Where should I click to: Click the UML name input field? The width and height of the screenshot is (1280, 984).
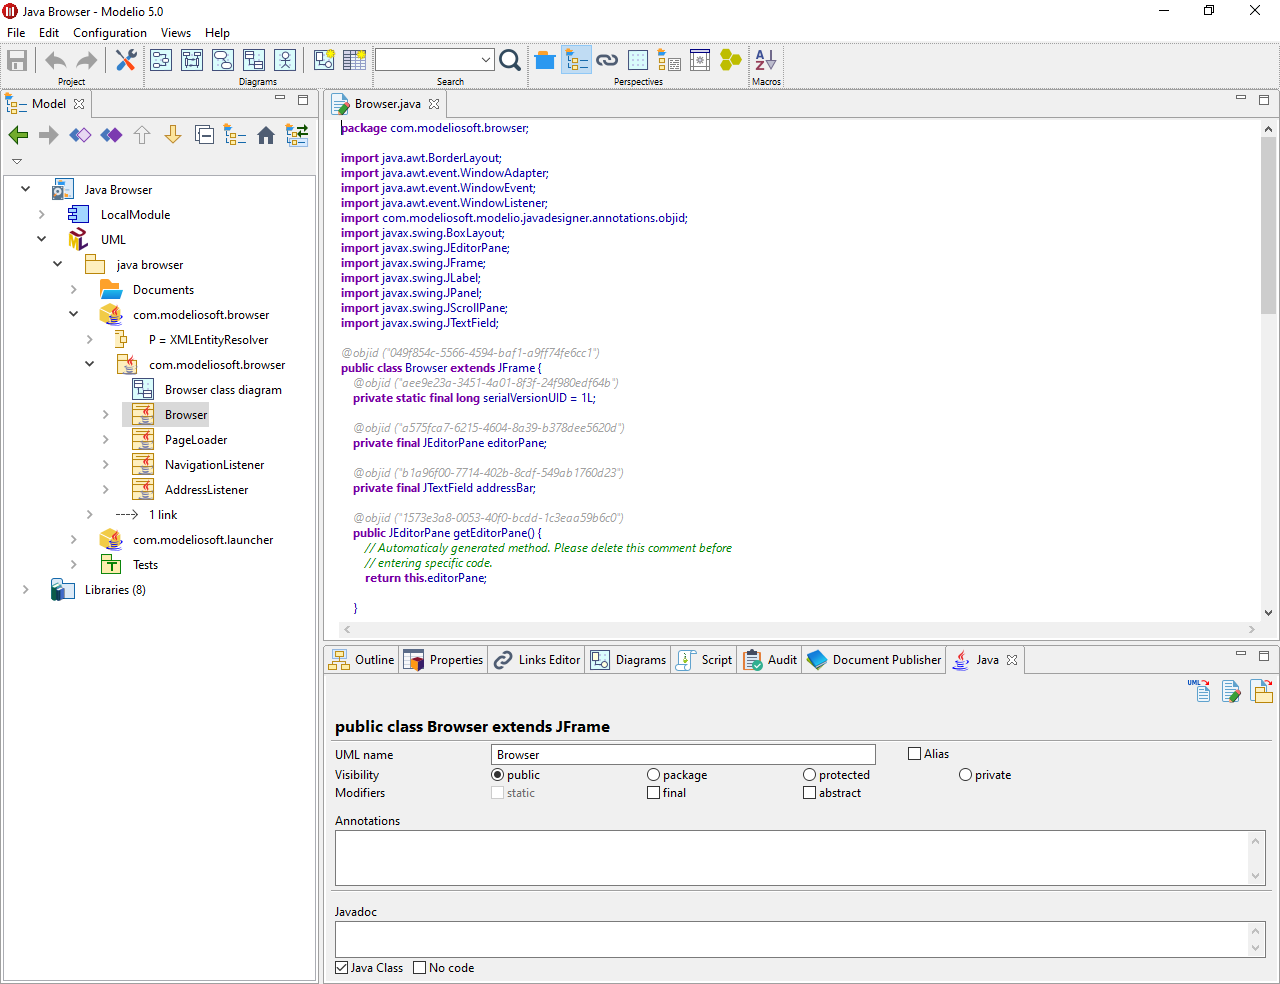coord(683,755)
